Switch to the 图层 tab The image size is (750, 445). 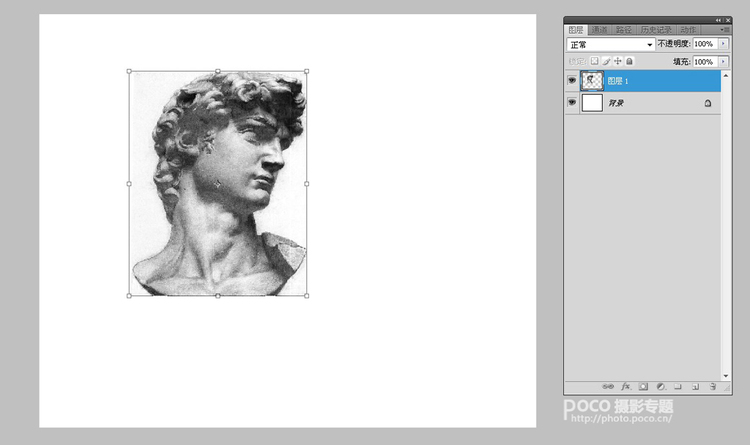575,30
